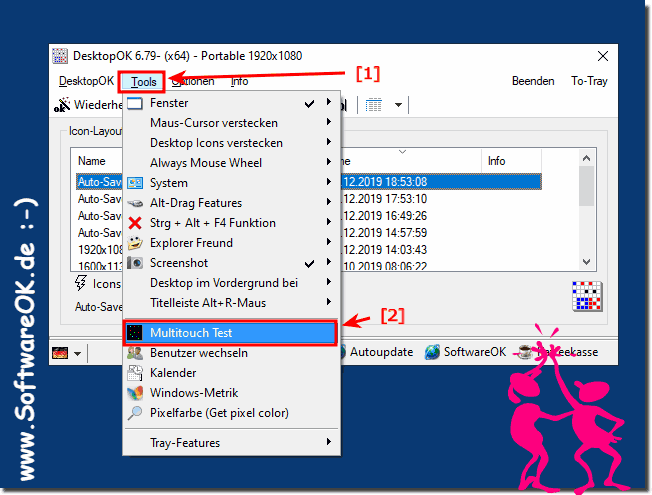Expand the System submenu arrow
The image size is (652, 495).
pyautogui.click(x=329, y=181)
